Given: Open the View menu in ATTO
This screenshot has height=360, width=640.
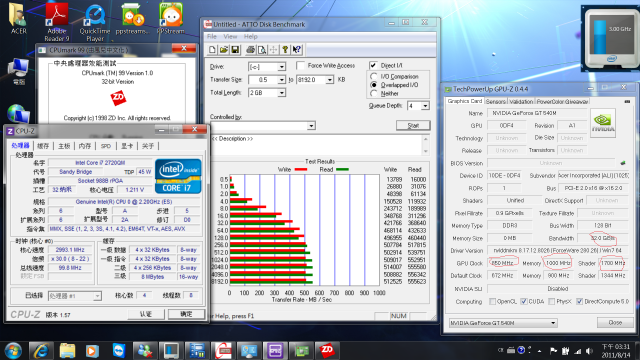Looking at the screenshot, I should [x=230, y=36].
